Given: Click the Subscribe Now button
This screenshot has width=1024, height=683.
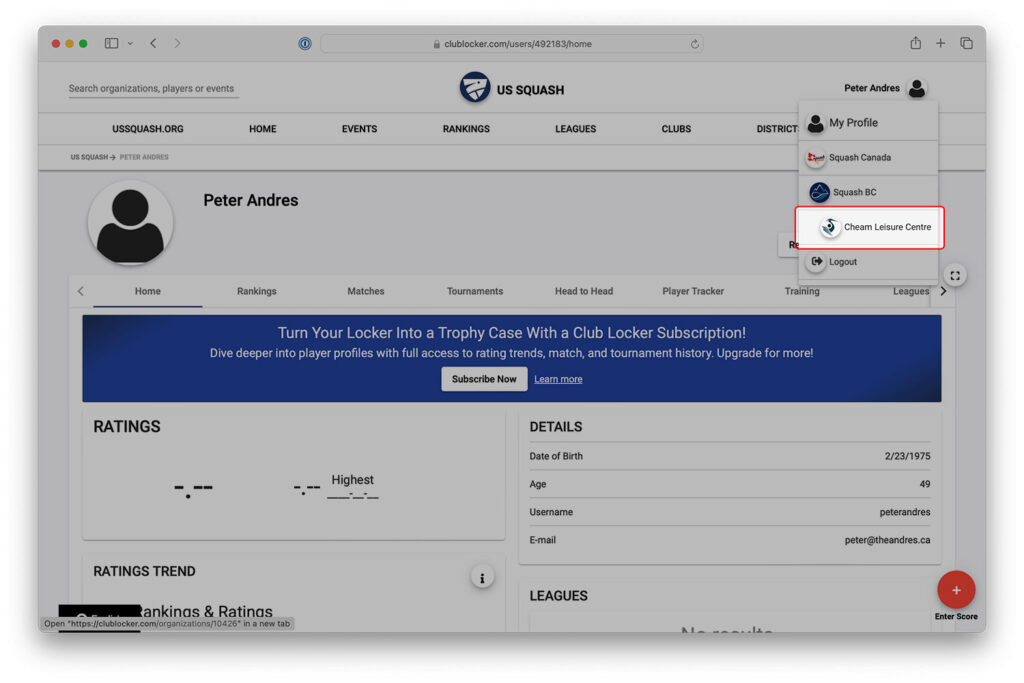Looking at the screenshot, I should 484,379.
